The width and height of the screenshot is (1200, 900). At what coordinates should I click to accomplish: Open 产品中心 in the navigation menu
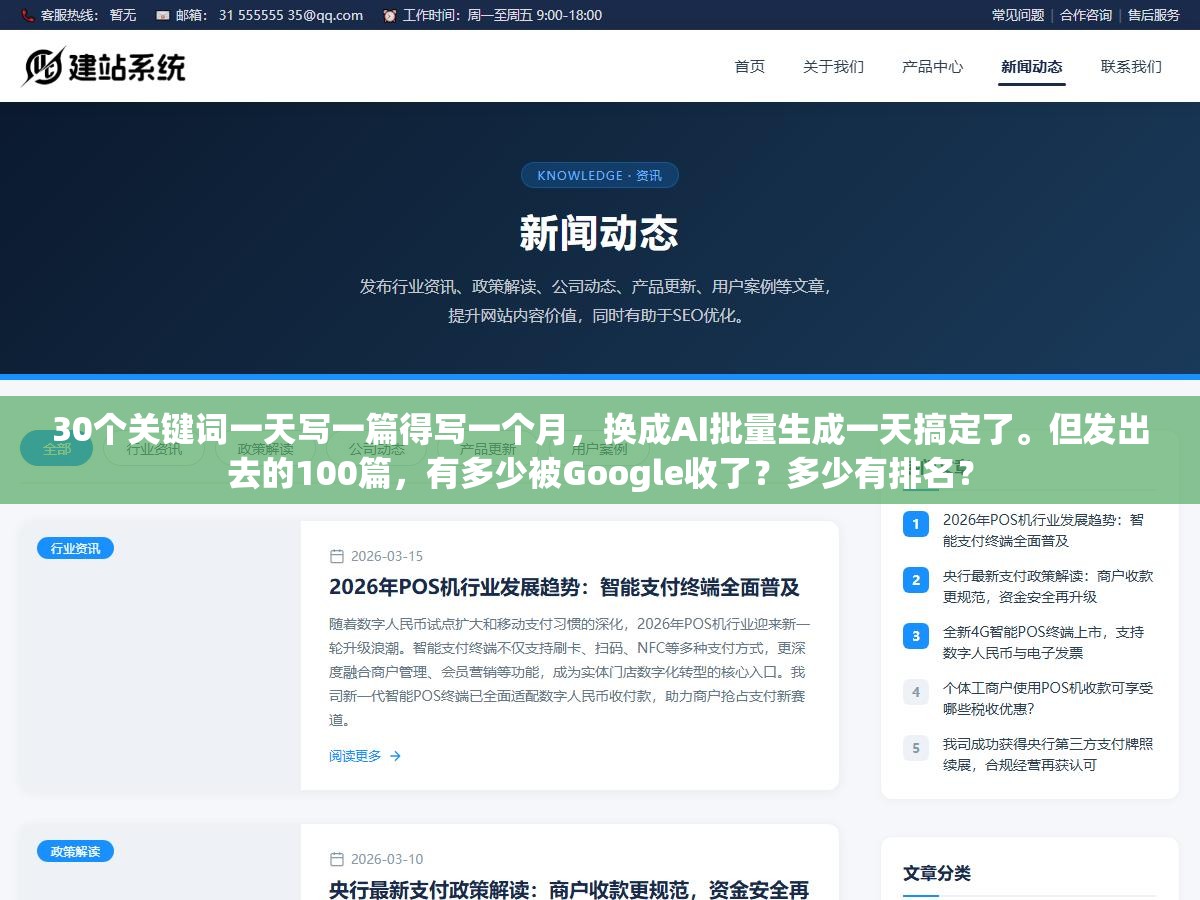click(932, 66)
